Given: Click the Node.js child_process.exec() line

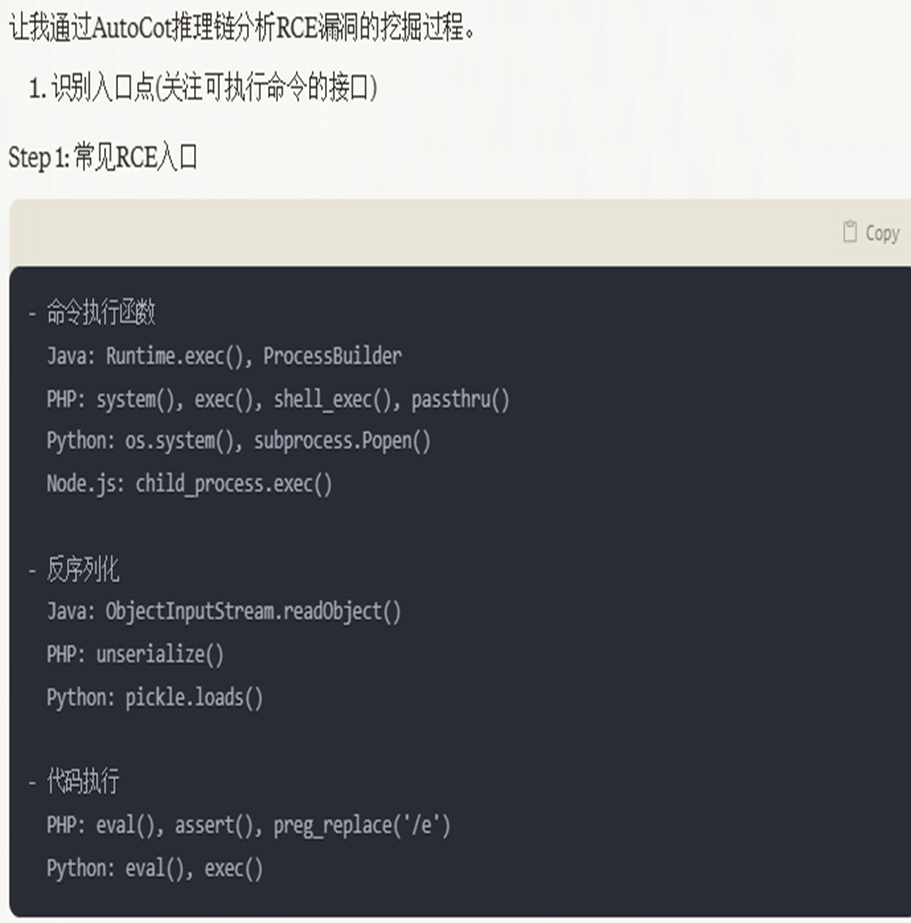Looking at the screenshot, I should coord(189,484).
